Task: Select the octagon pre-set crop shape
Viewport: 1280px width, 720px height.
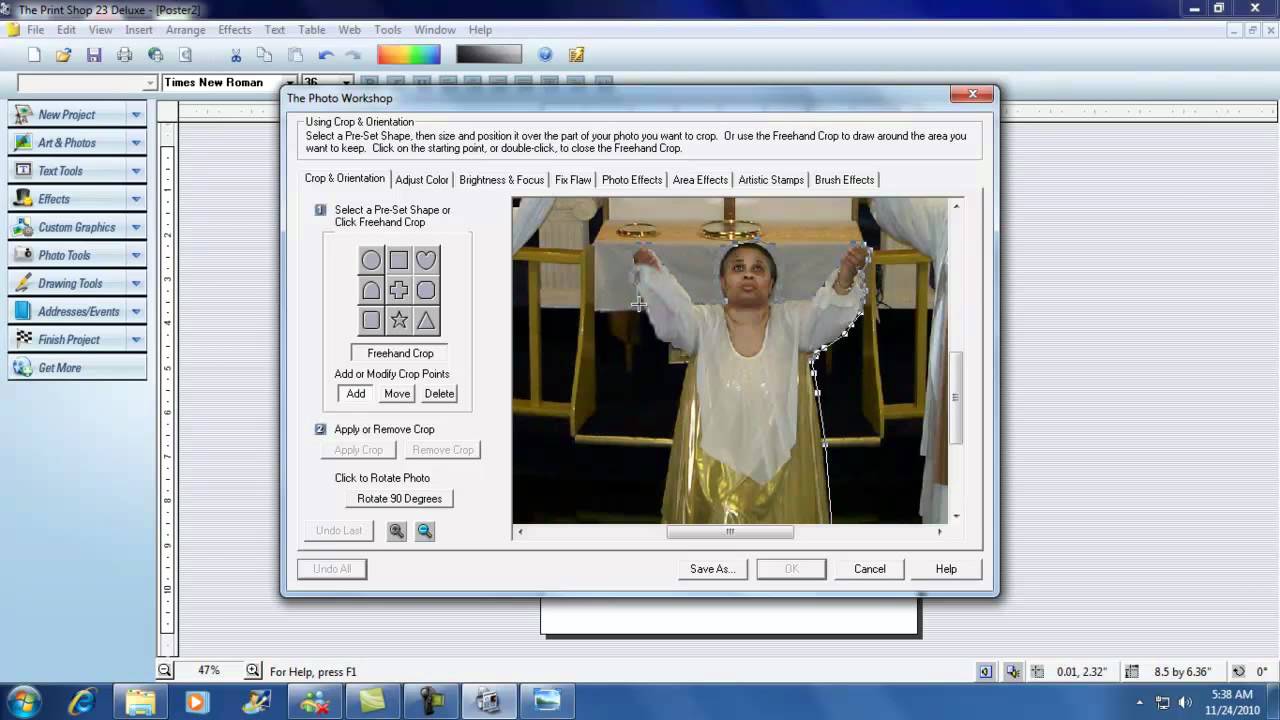Action: pyautogui.click(x=426, y=291)
